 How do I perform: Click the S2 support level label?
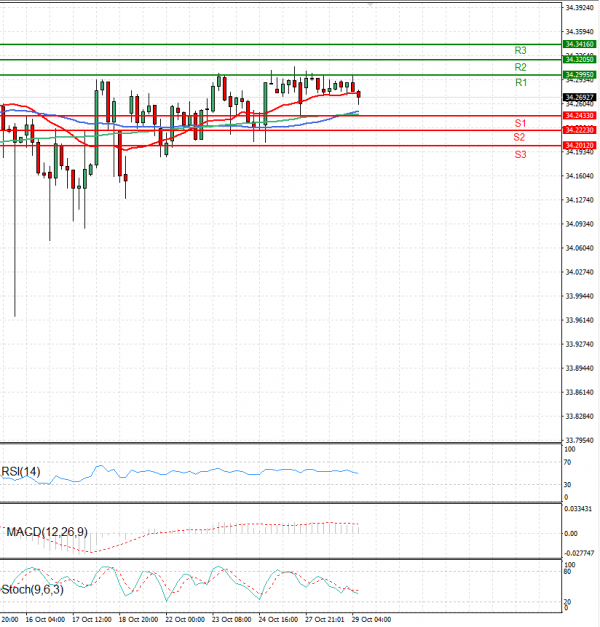click(519, 138)
